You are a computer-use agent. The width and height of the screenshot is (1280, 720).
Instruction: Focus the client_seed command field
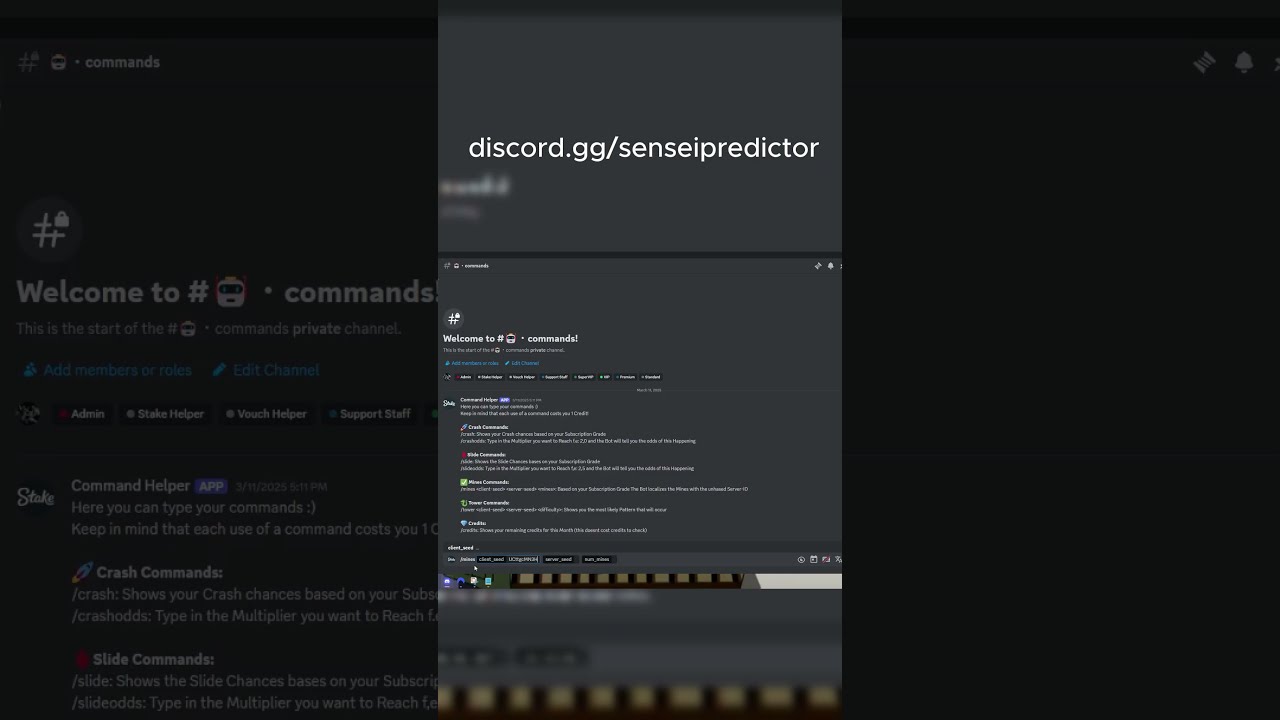508,559
